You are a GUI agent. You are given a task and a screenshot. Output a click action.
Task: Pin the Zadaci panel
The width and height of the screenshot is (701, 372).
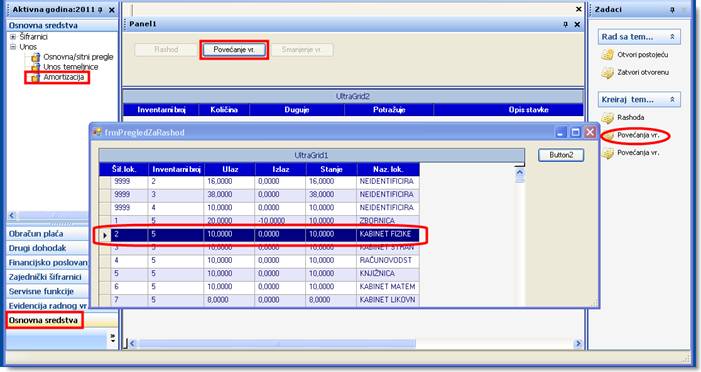(x=672, y=9)
